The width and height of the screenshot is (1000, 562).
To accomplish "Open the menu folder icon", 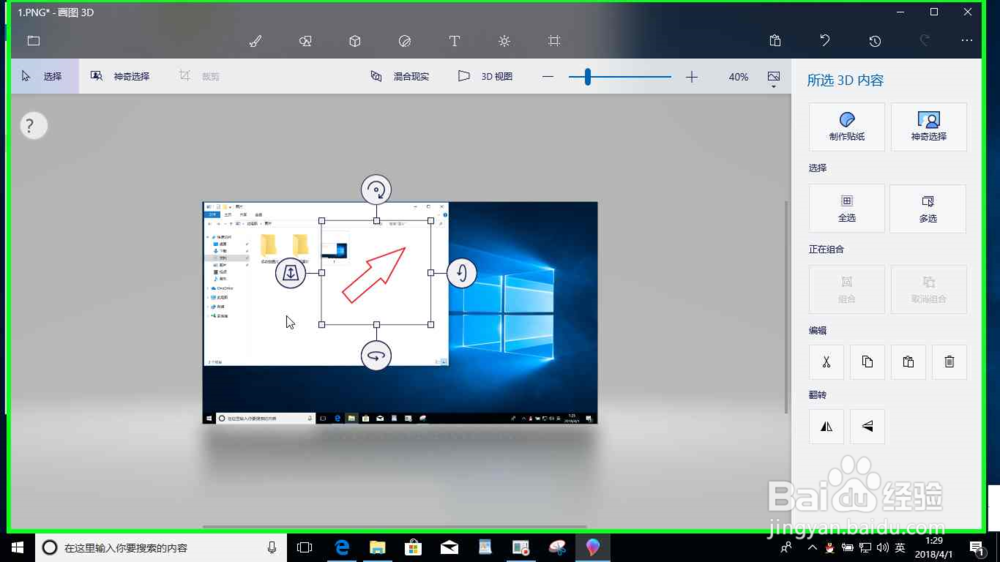I will [x=34, y=41].
